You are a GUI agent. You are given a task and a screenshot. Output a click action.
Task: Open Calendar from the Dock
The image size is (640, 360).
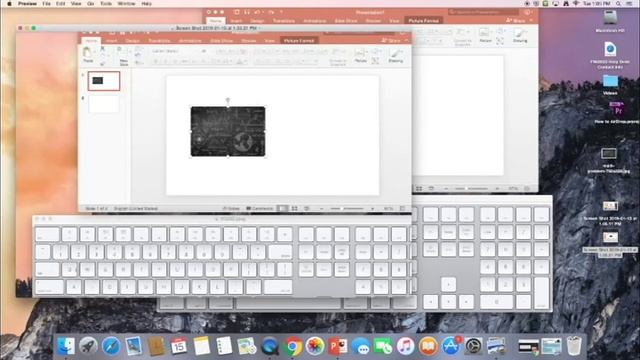pyautogui.click(x=179, y=346)
